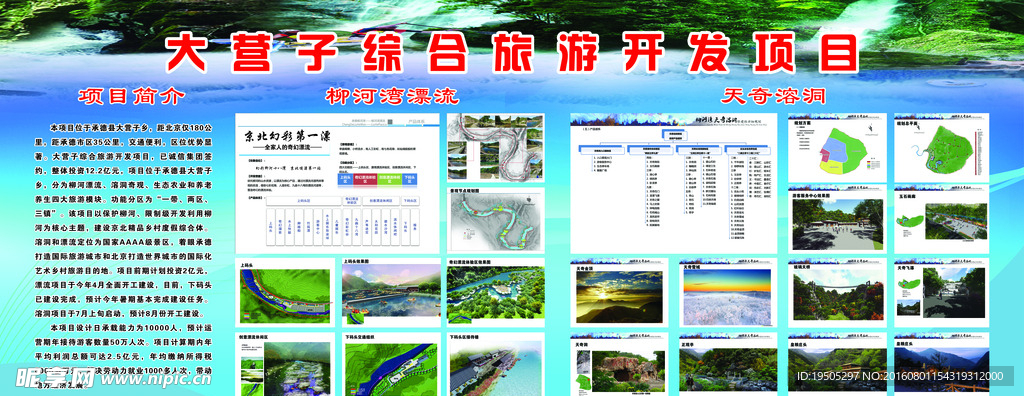The width and height of the screenshot is (1024, 396).
Task: Open the 天奇雪域 snow photo
Action: pos(728,292)
